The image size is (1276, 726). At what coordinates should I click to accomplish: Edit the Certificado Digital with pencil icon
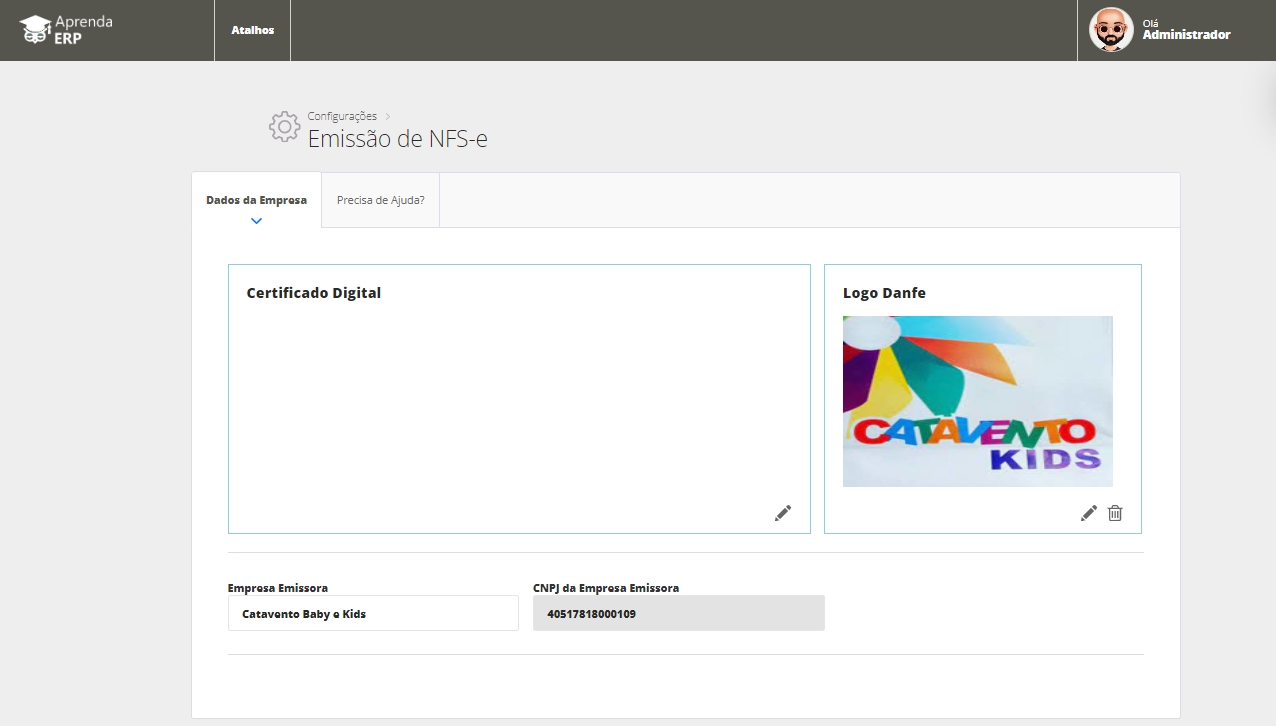[783, 513]
